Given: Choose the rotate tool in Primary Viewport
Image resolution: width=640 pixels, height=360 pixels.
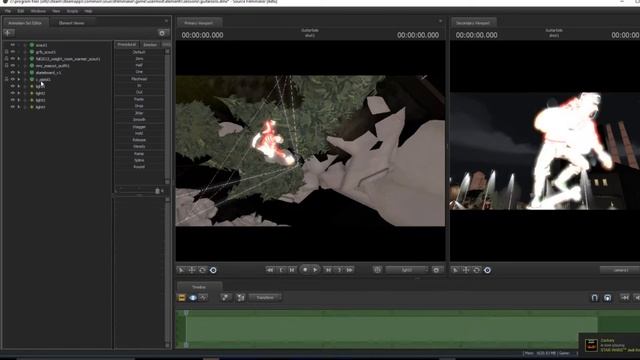Looking at the screenshot, I should pyautogui.click(x=202, y=270).
